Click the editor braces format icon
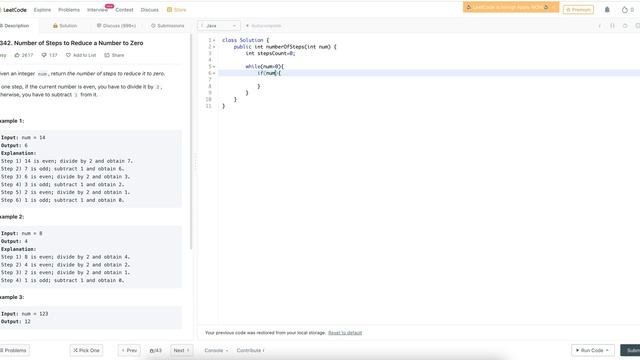Viewport: 640px width, 360px height. point(612,26)
